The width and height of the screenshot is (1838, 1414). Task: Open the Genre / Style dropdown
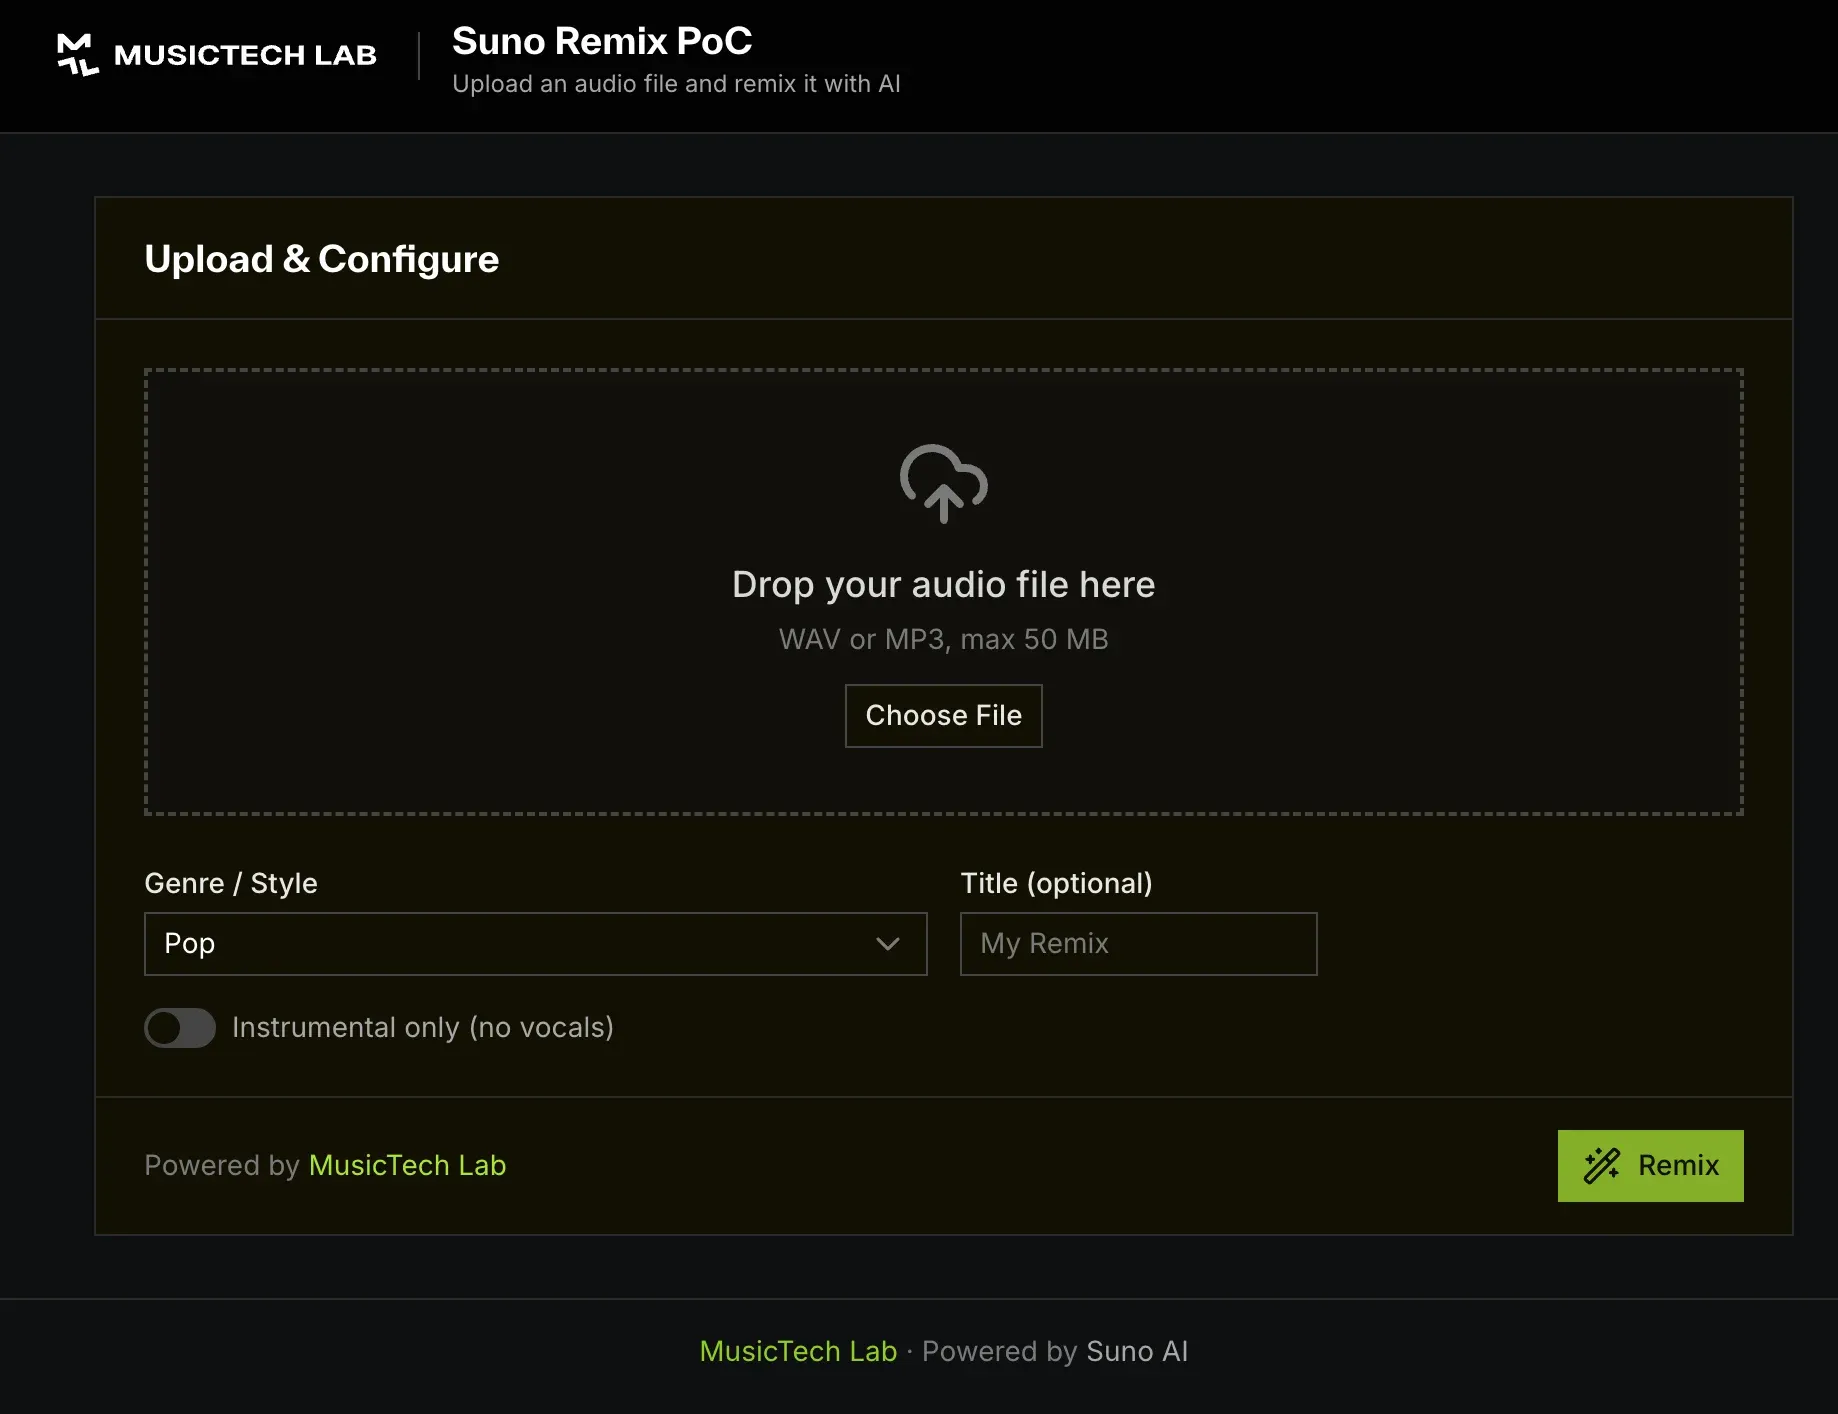tap(536, 944)
